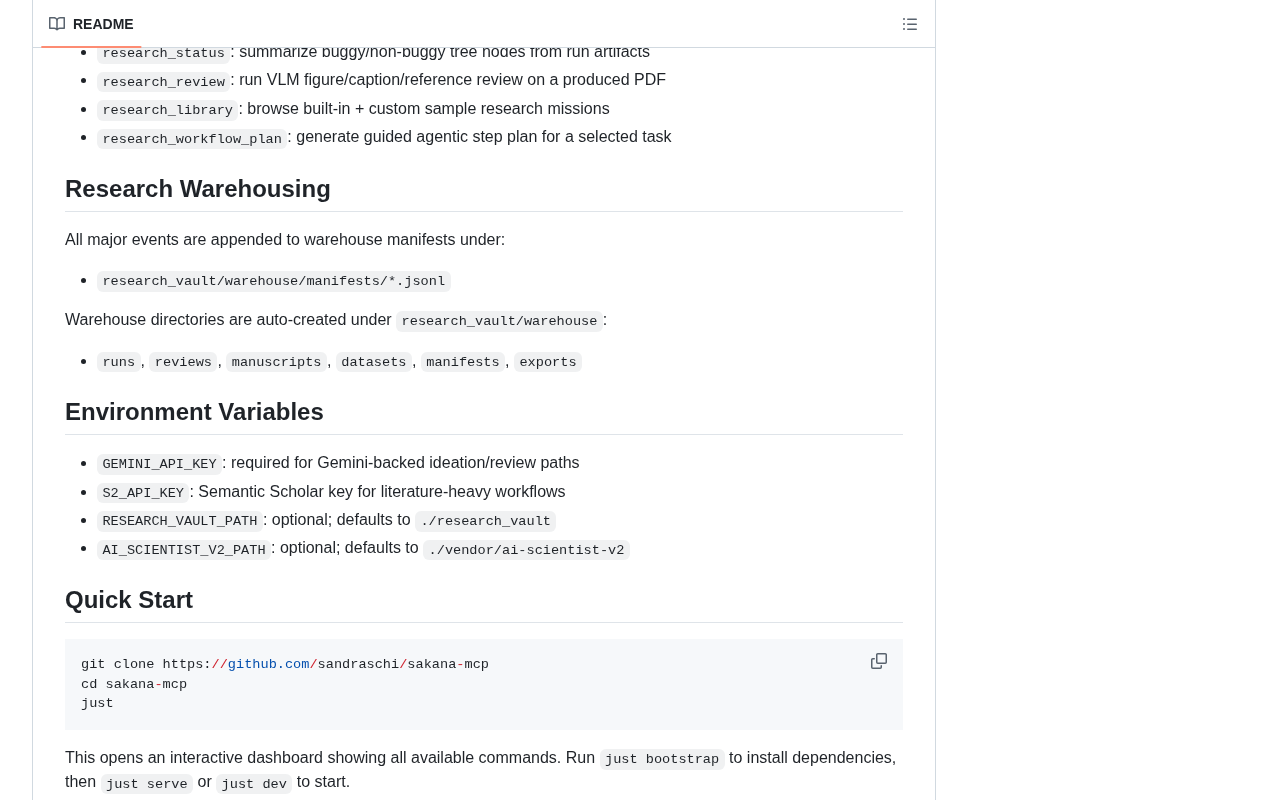Click the research_library code label
The width and height of the screenshot is (1280, 800).
[x=168, y=110]
